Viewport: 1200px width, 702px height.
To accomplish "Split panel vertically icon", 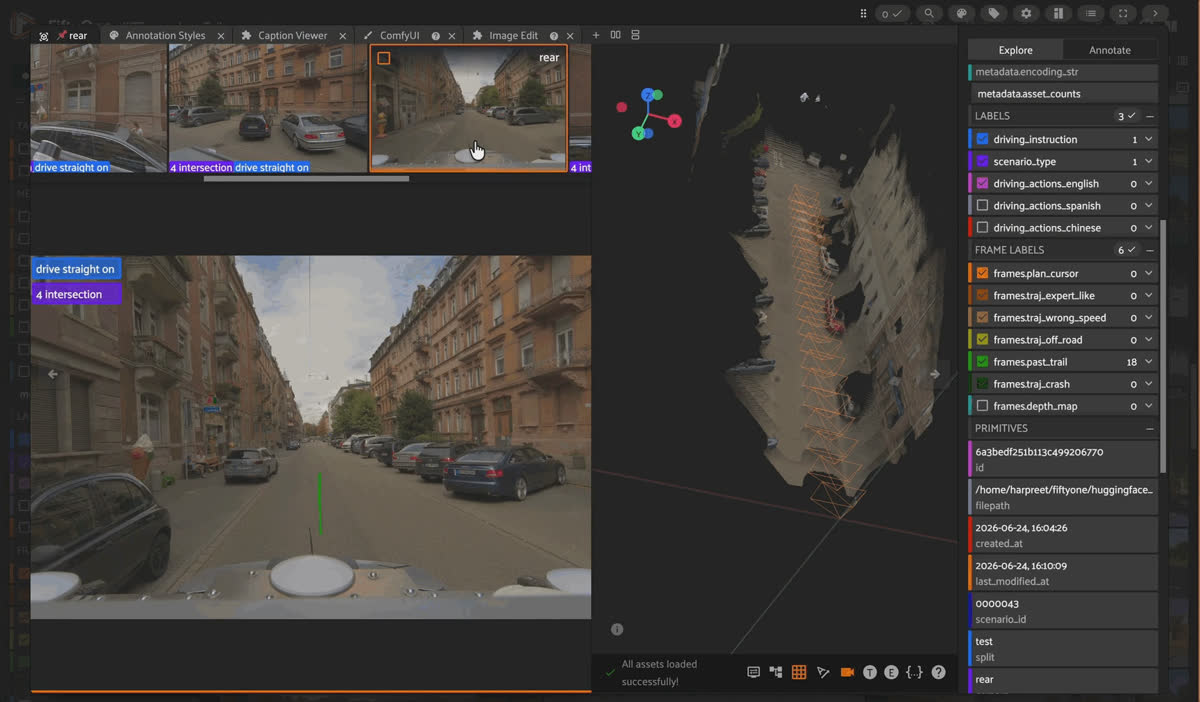I will (x=635, y=35).
